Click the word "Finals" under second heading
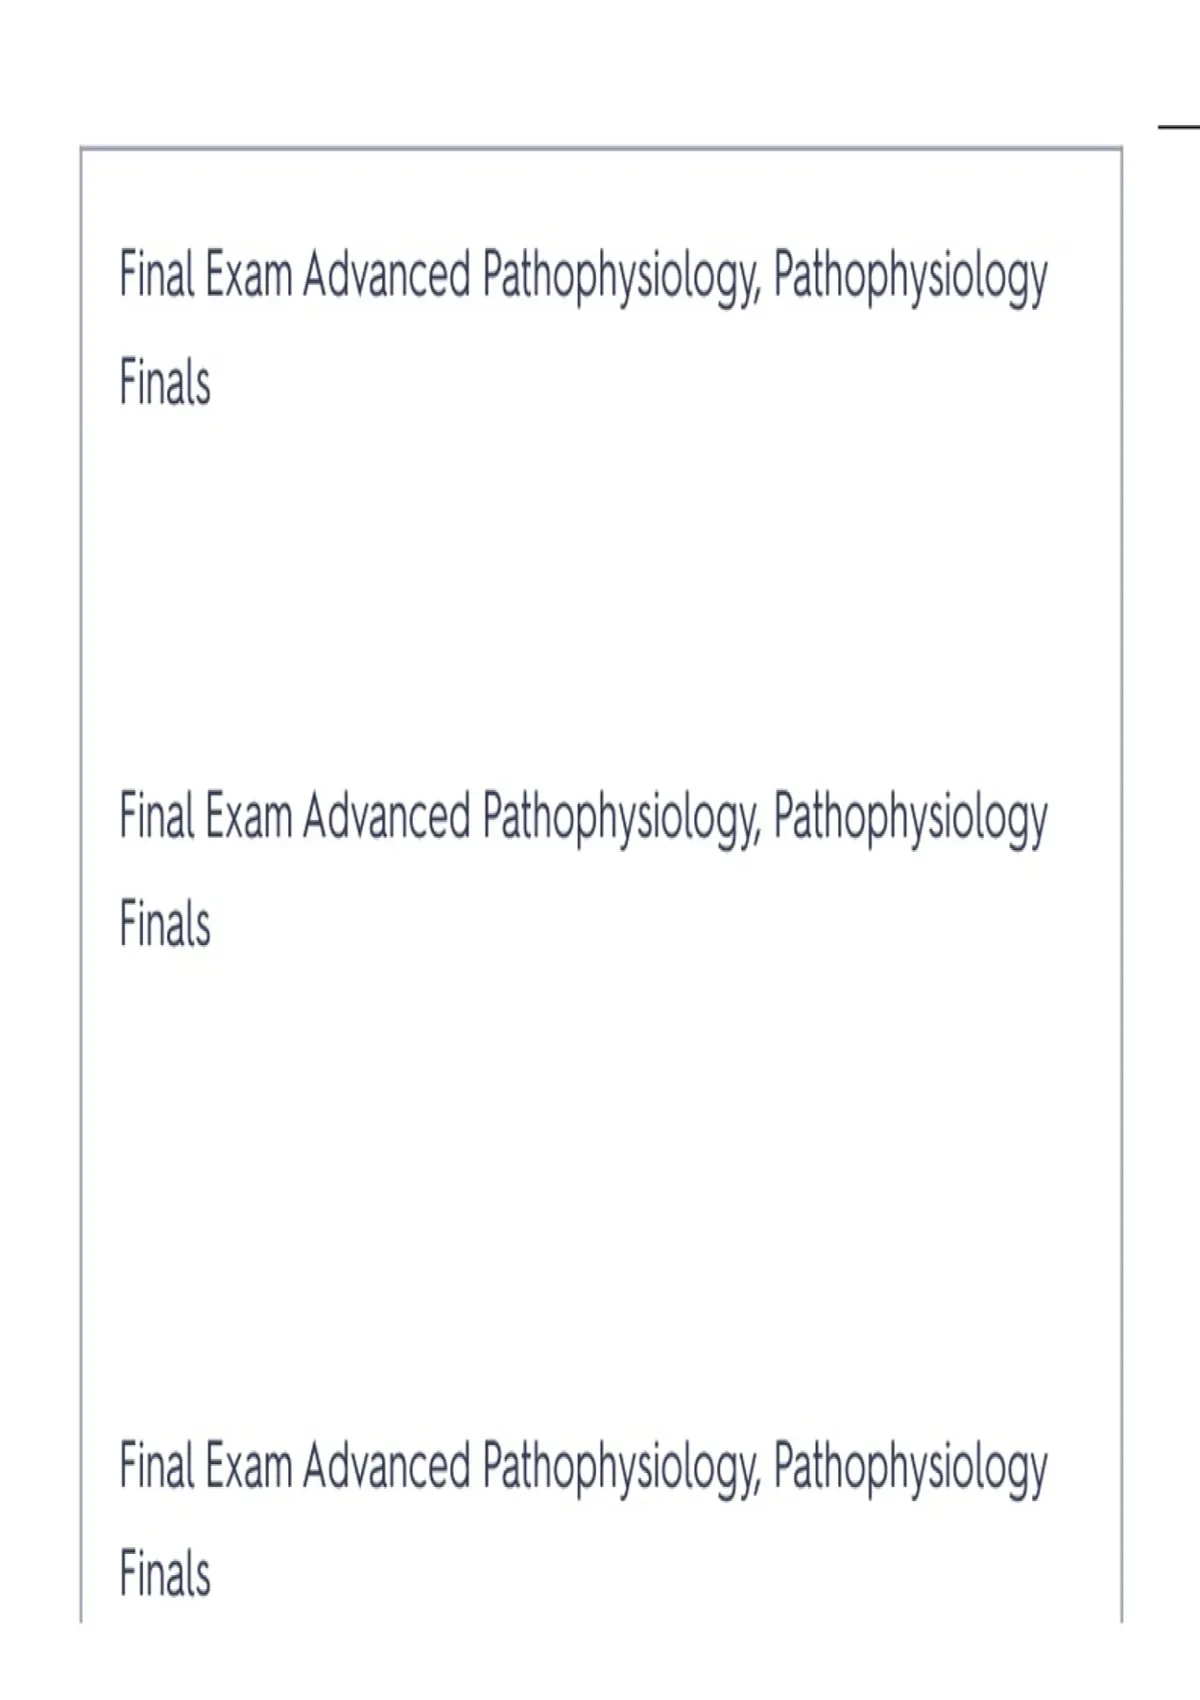 point(165,924)
